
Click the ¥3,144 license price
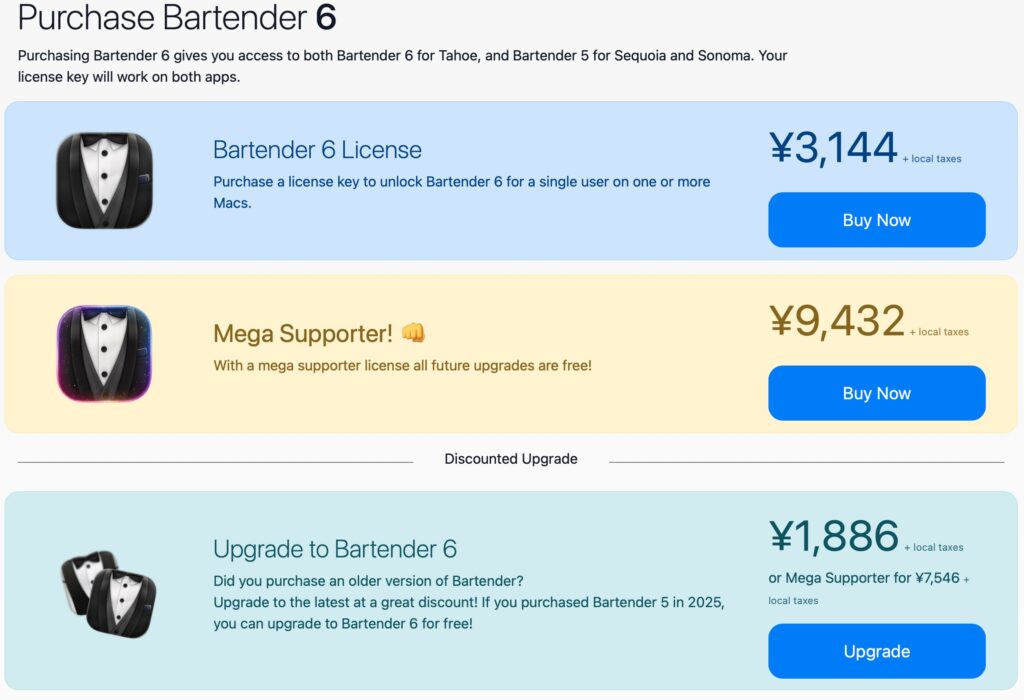pyautogui.click(x=833, y=149)
